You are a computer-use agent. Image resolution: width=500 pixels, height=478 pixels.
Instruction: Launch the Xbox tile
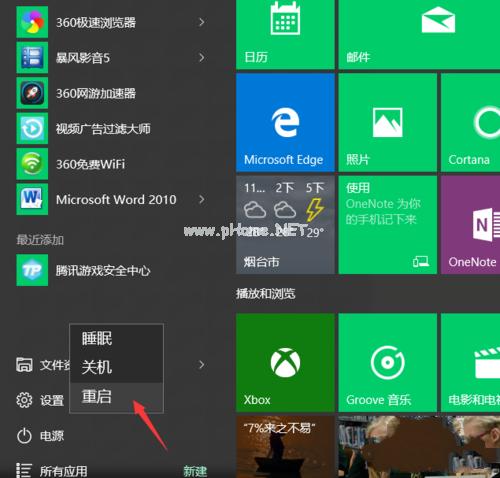tap(285, 362)
